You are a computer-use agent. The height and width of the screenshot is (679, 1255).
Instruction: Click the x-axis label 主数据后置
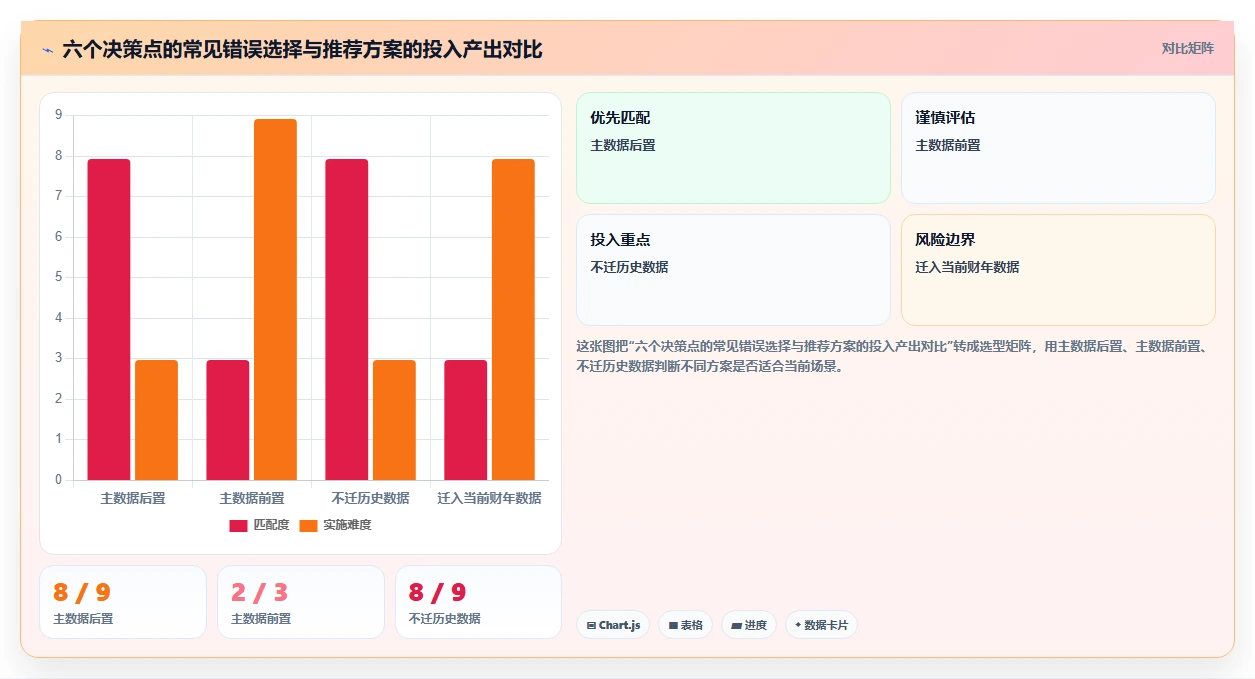133,498
